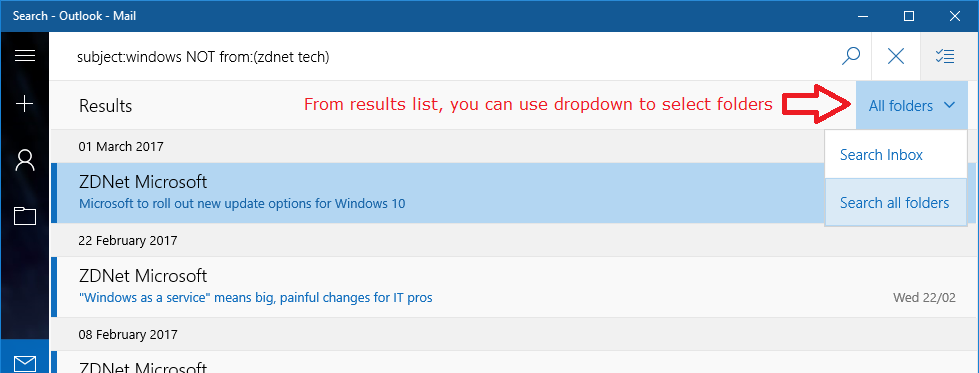Run search with magnifying glass icon
979x373 pixels.
(x=850, y=56)
